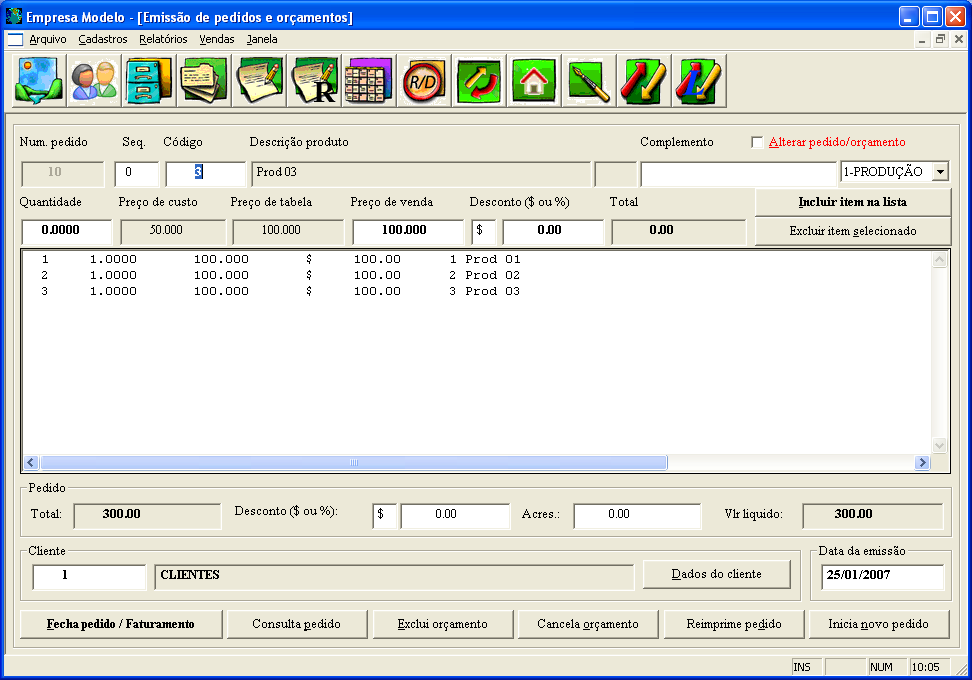Click the landscape picture toolbar icon
Screen dimensions: 972x680
(40, 81)
